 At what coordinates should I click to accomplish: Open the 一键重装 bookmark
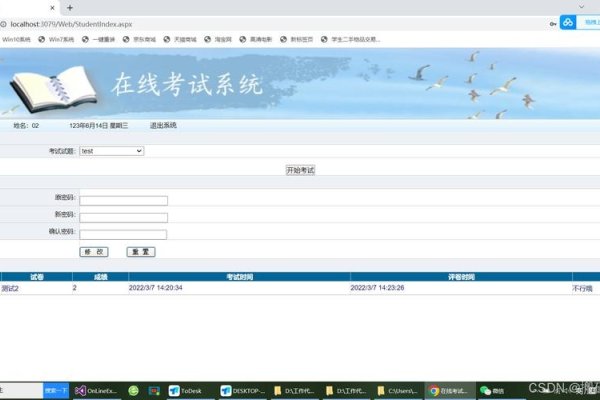pos(98,39)
